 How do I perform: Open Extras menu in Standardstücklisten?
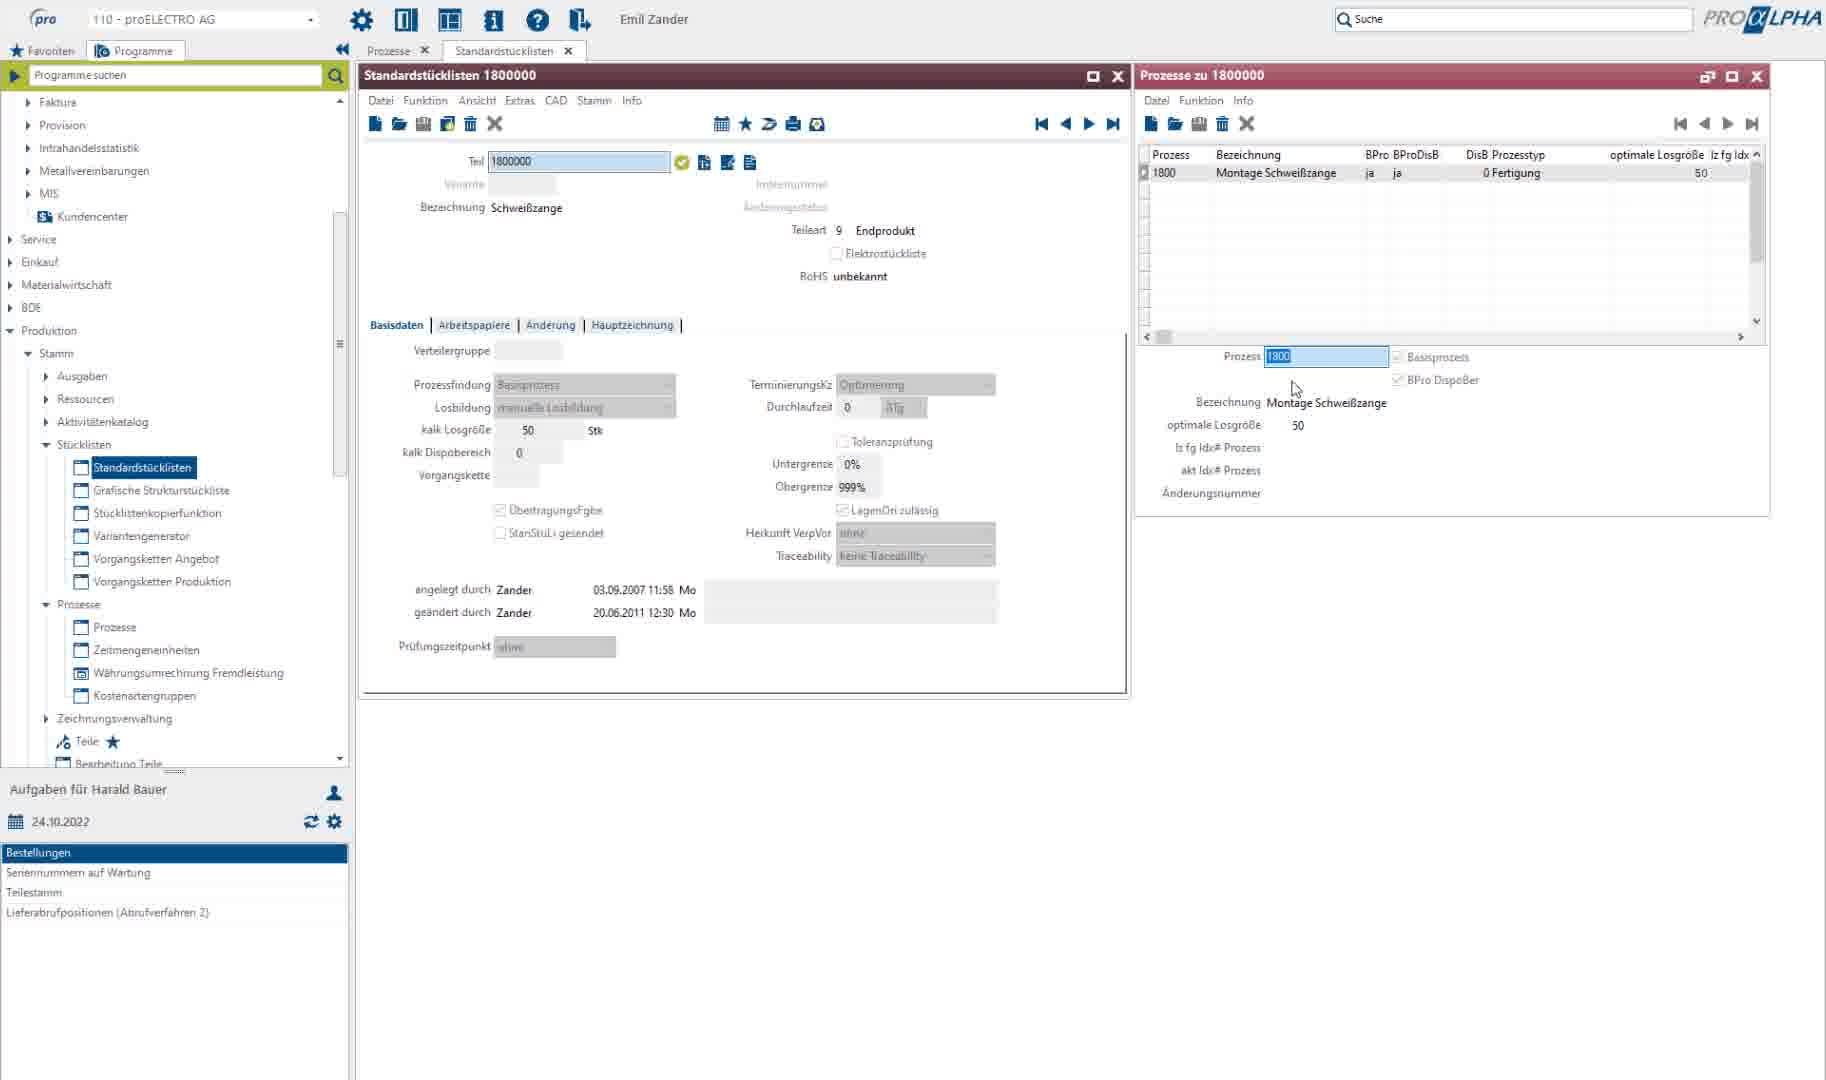tap(519, 100)
